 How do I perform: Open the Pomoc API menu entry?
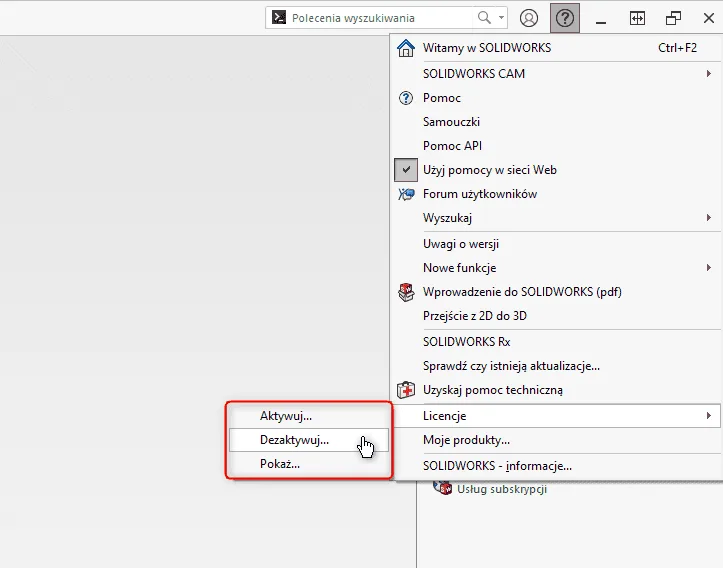coord(452,146)
